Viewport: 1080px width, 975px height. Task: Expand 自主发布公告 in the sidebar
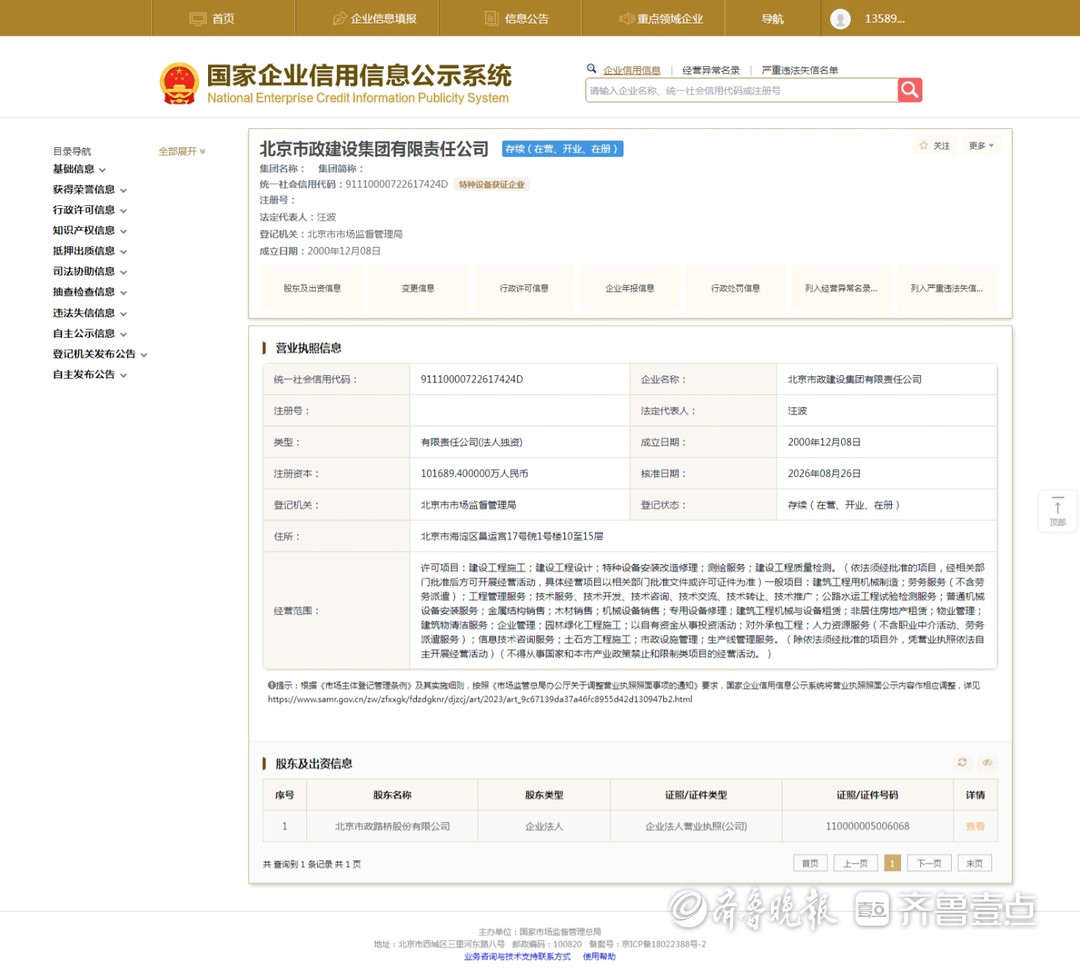(x=90, y=375)
